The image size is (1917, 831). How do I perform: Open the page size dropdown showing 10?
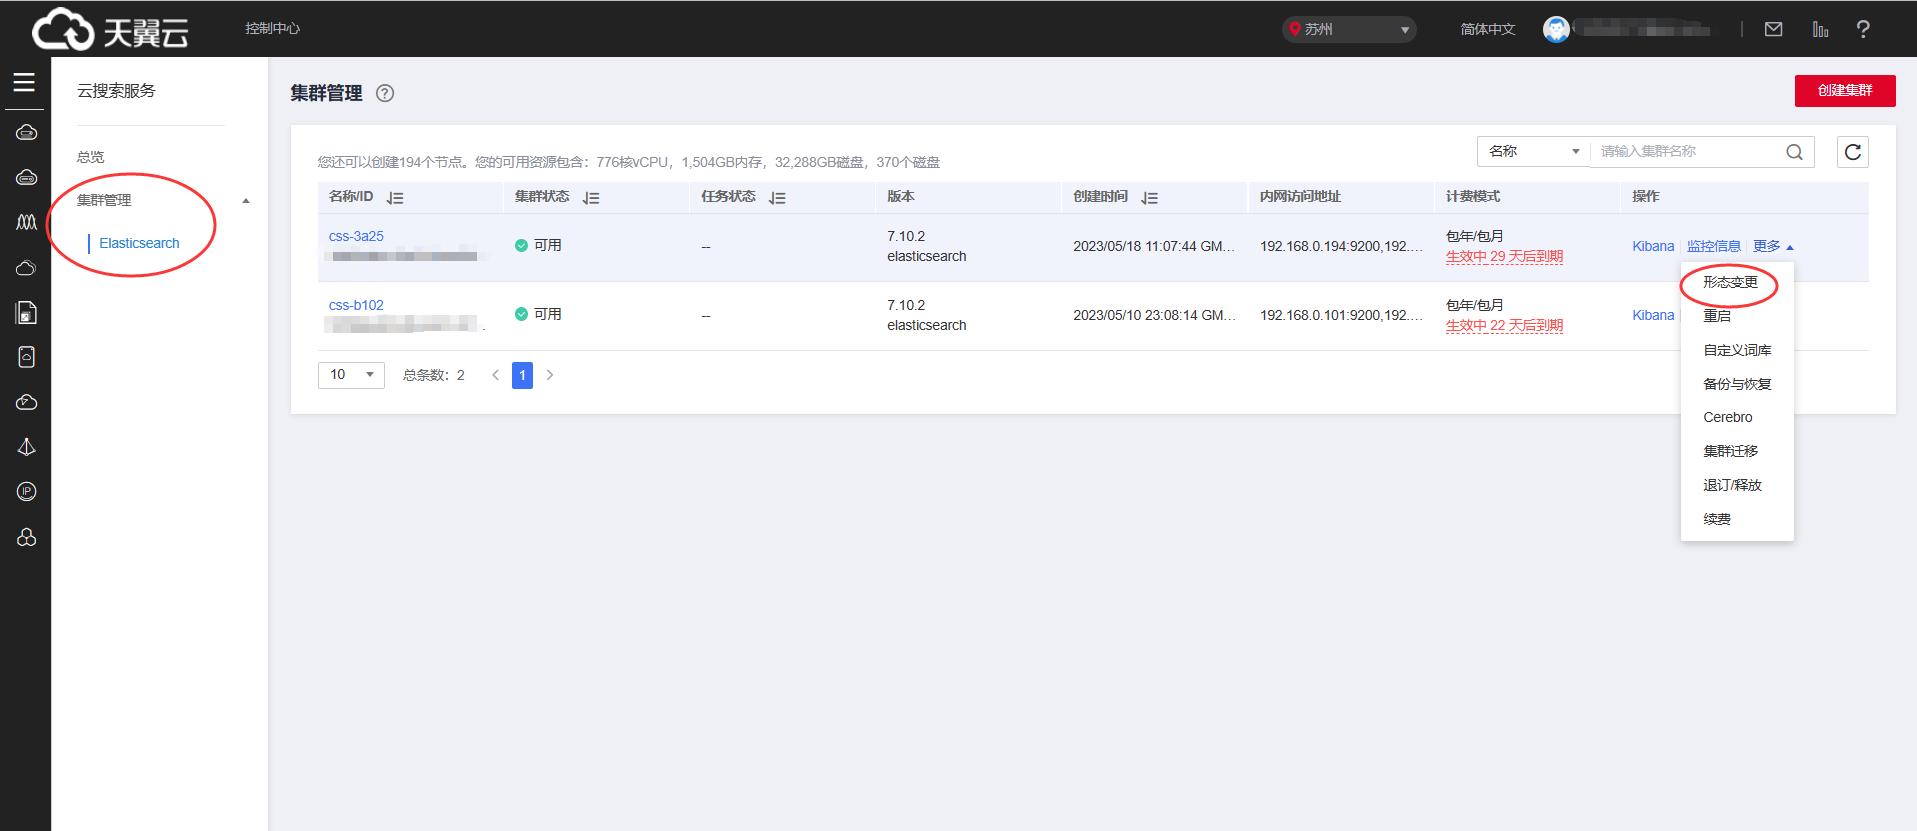[x=351, y=375]
